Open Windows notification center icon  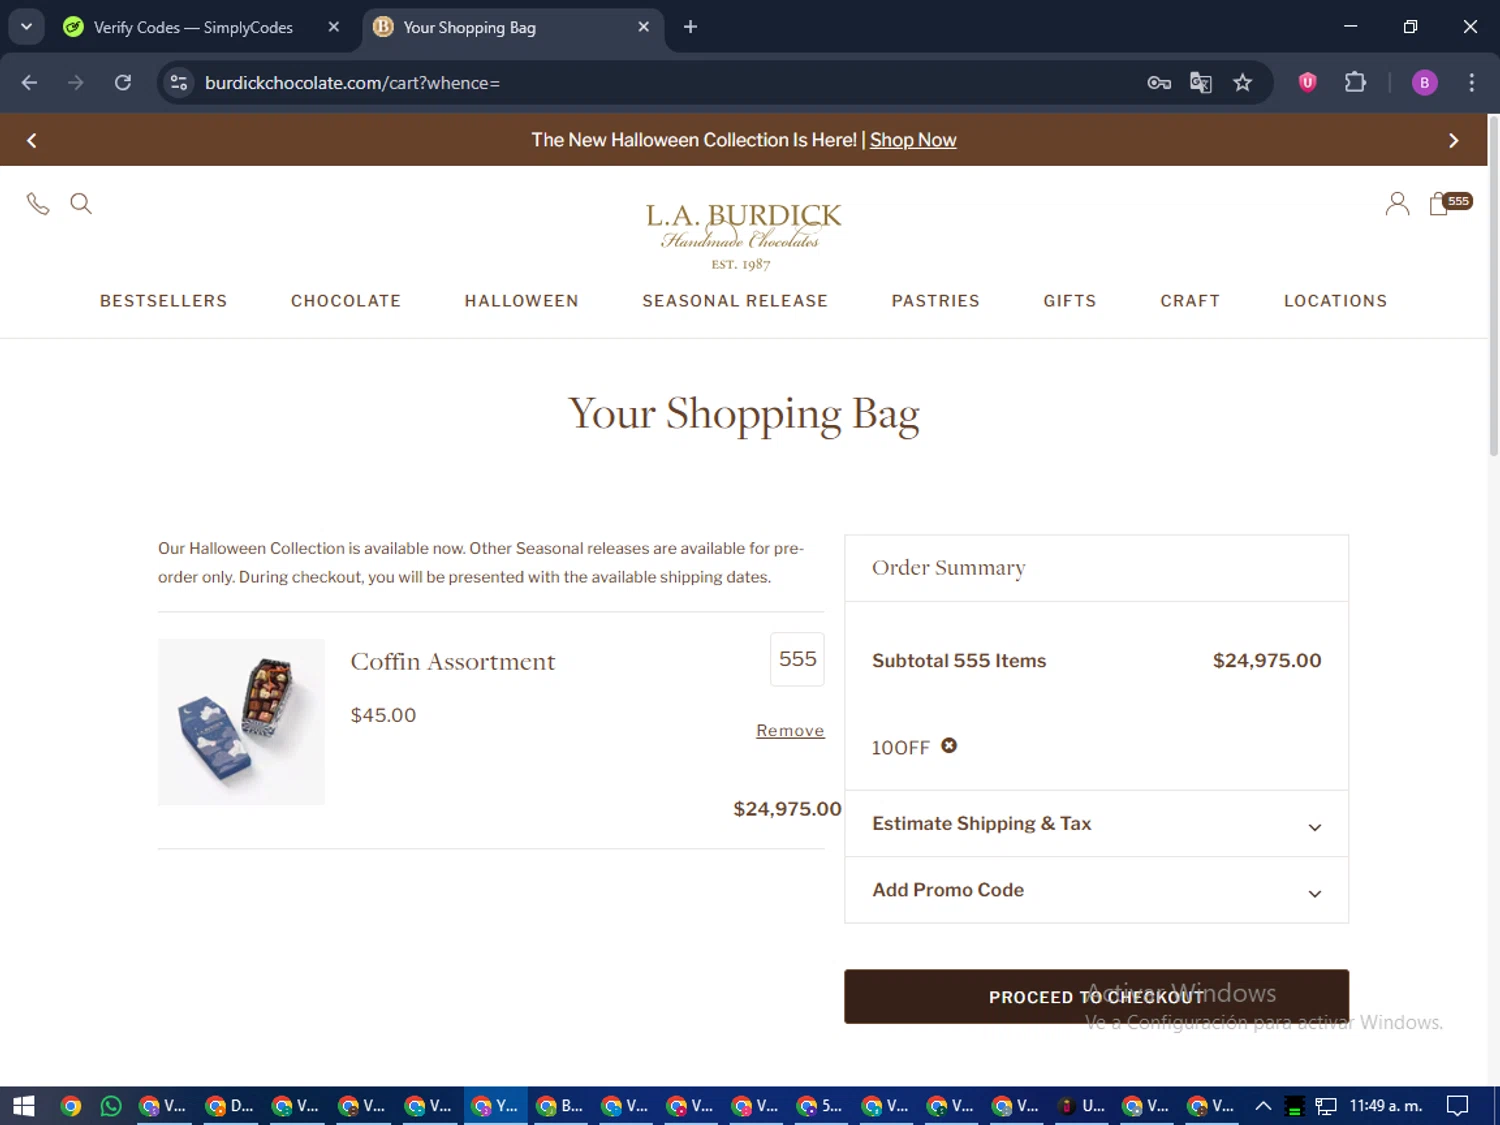pos(1458,1106)
